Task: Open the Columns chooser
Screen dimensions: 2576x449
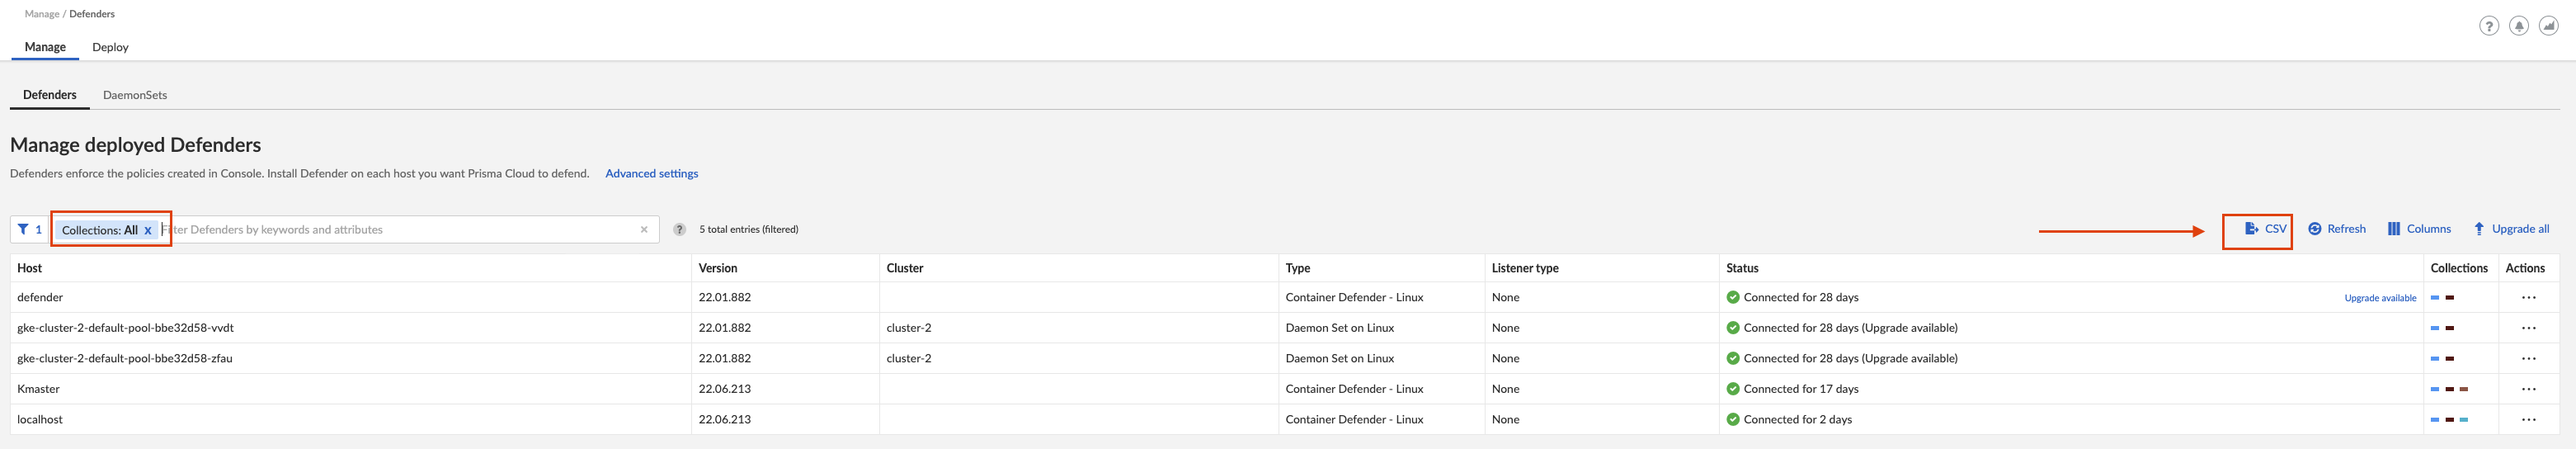Action: pos(2419,229)
